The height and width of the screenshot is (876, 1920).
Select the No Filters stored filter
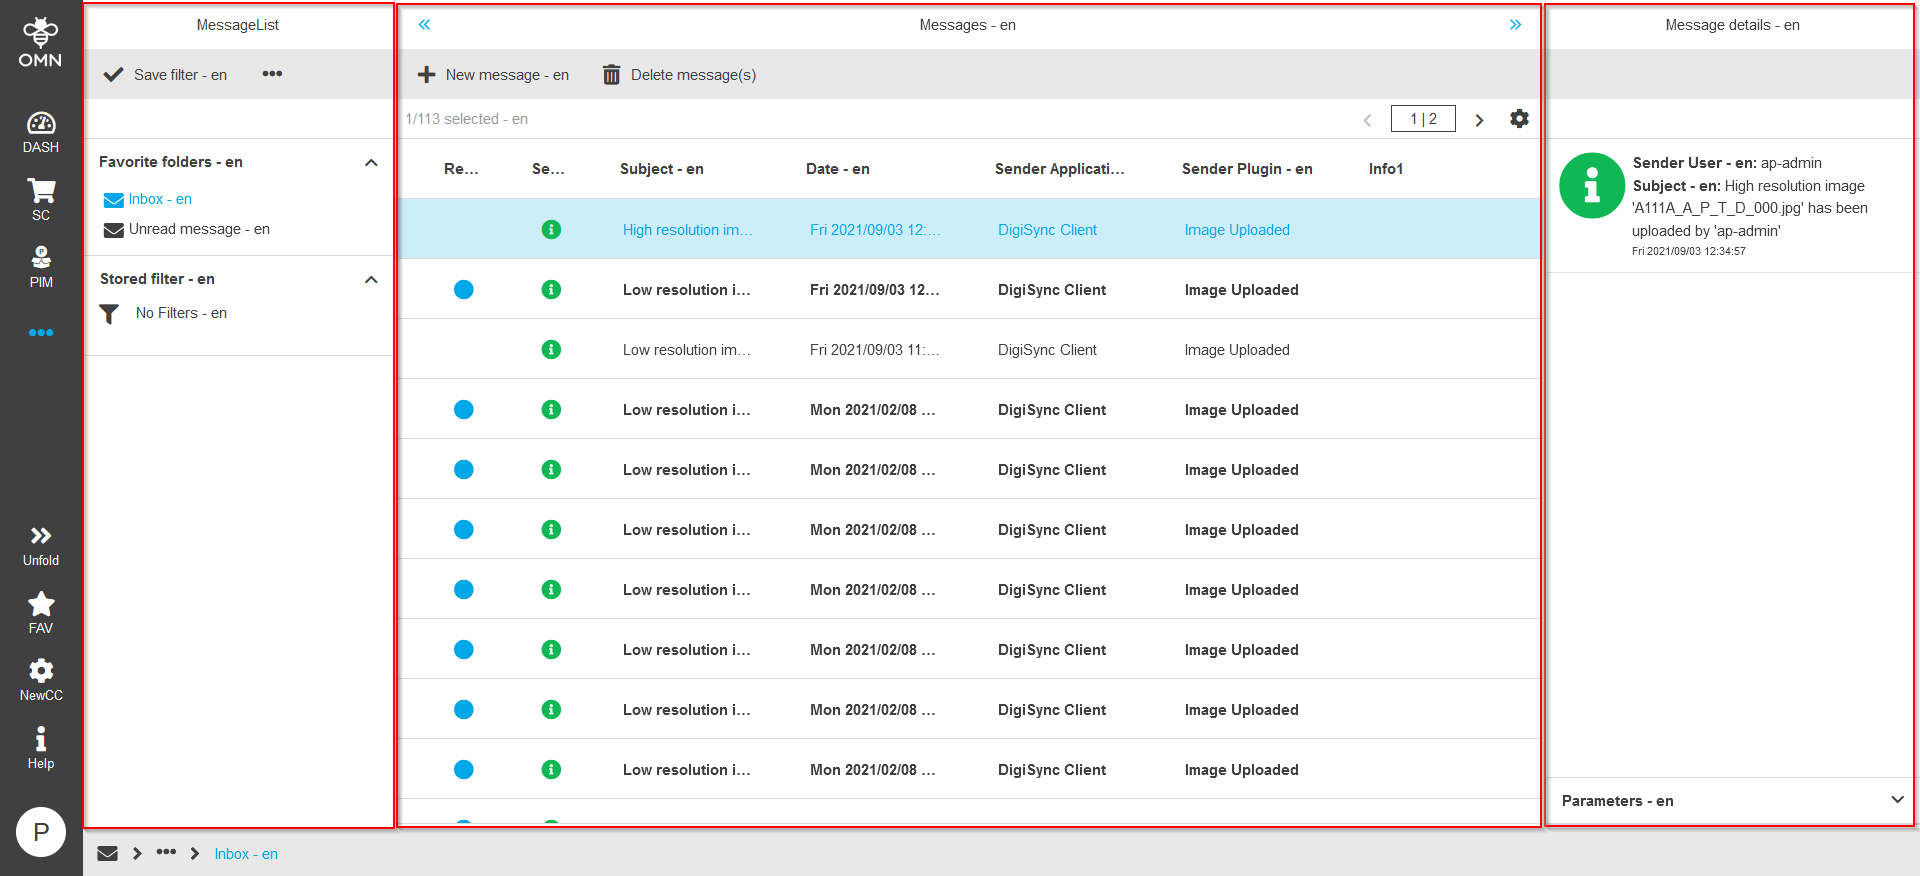[180, 313]
